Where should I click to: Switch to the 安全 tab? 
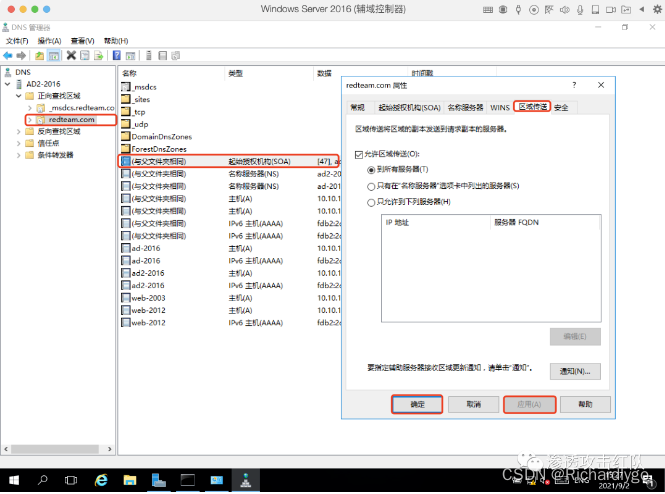pyautogui.click(x=561, y=107)
